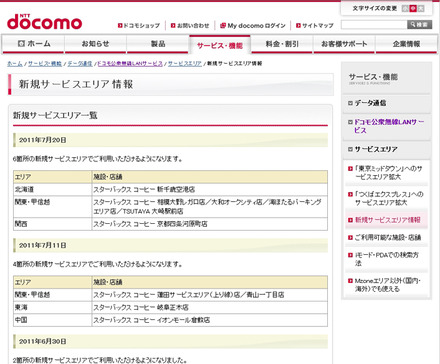Select medium font size button 中
The height and width of the screenshot is (364, 440).
pyautogui.click(x=413, y=8)
